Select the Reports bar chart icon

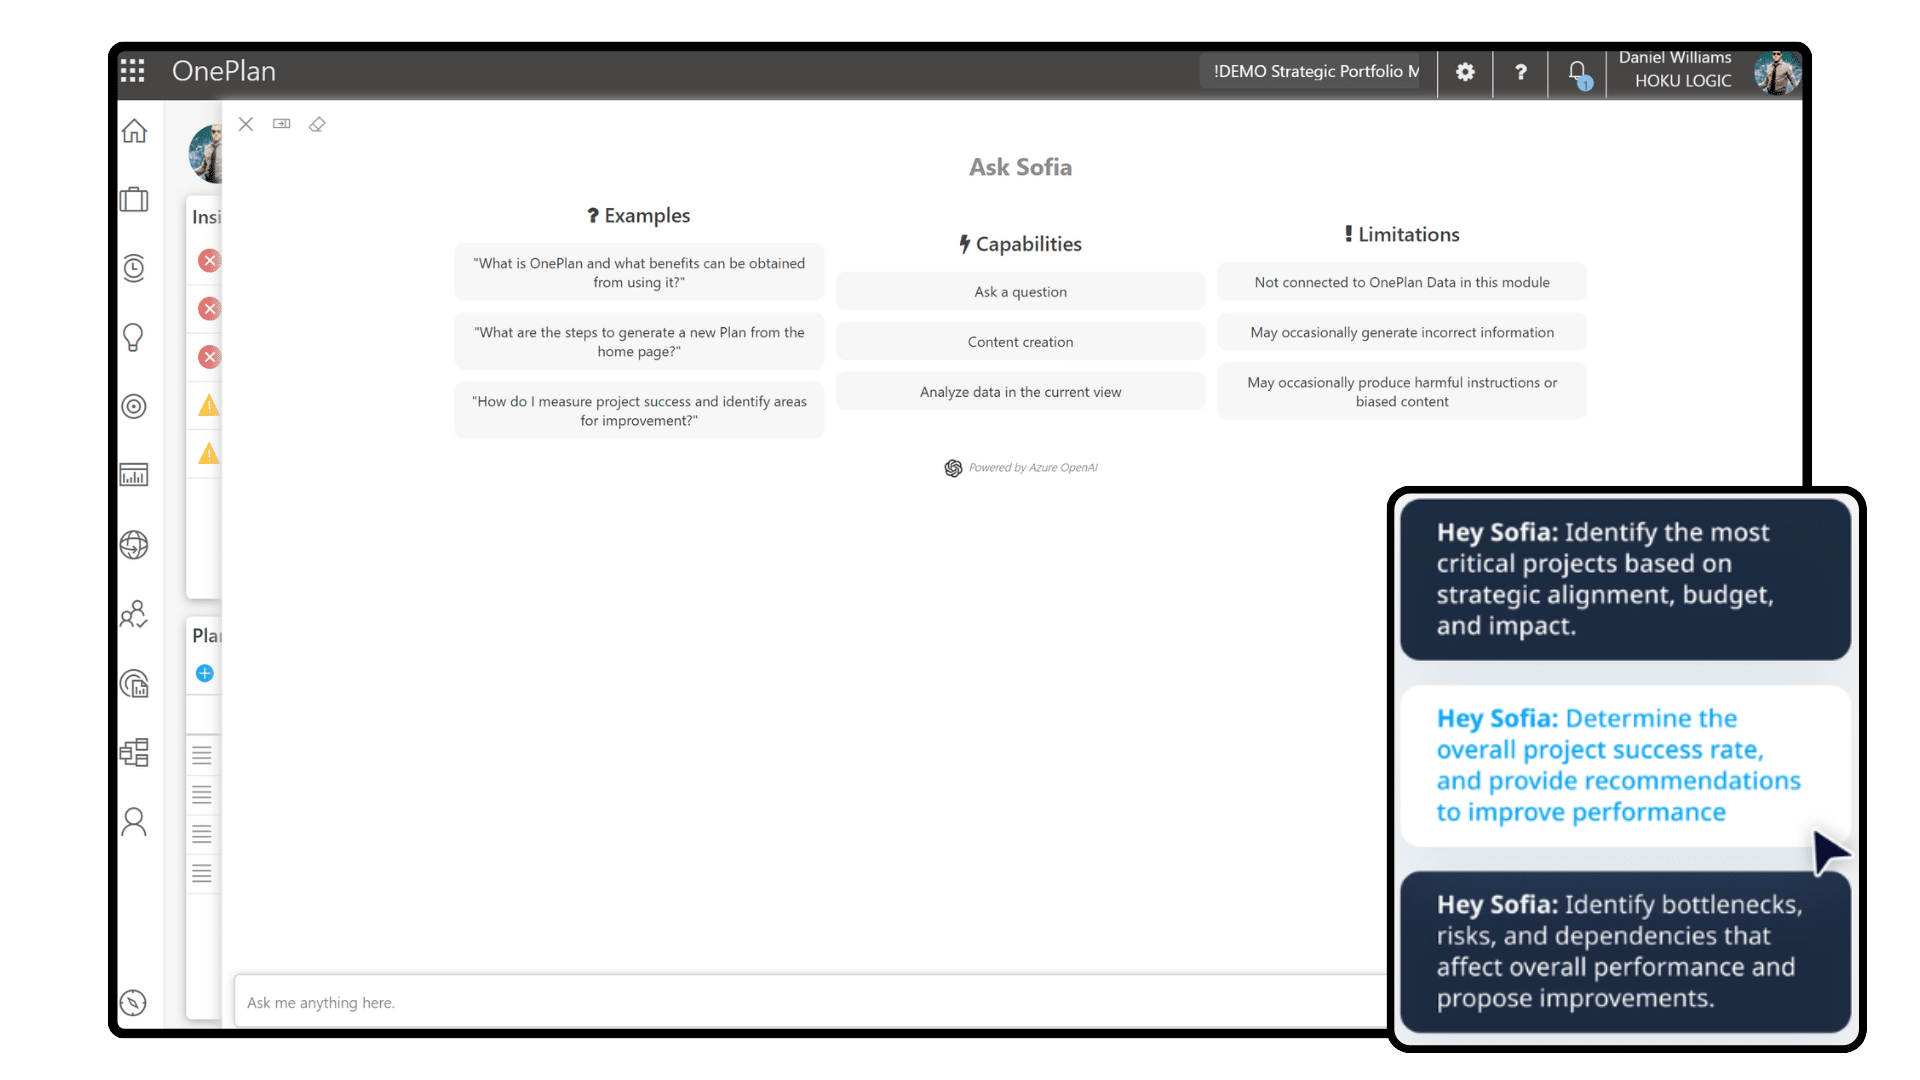coord(133,475)
